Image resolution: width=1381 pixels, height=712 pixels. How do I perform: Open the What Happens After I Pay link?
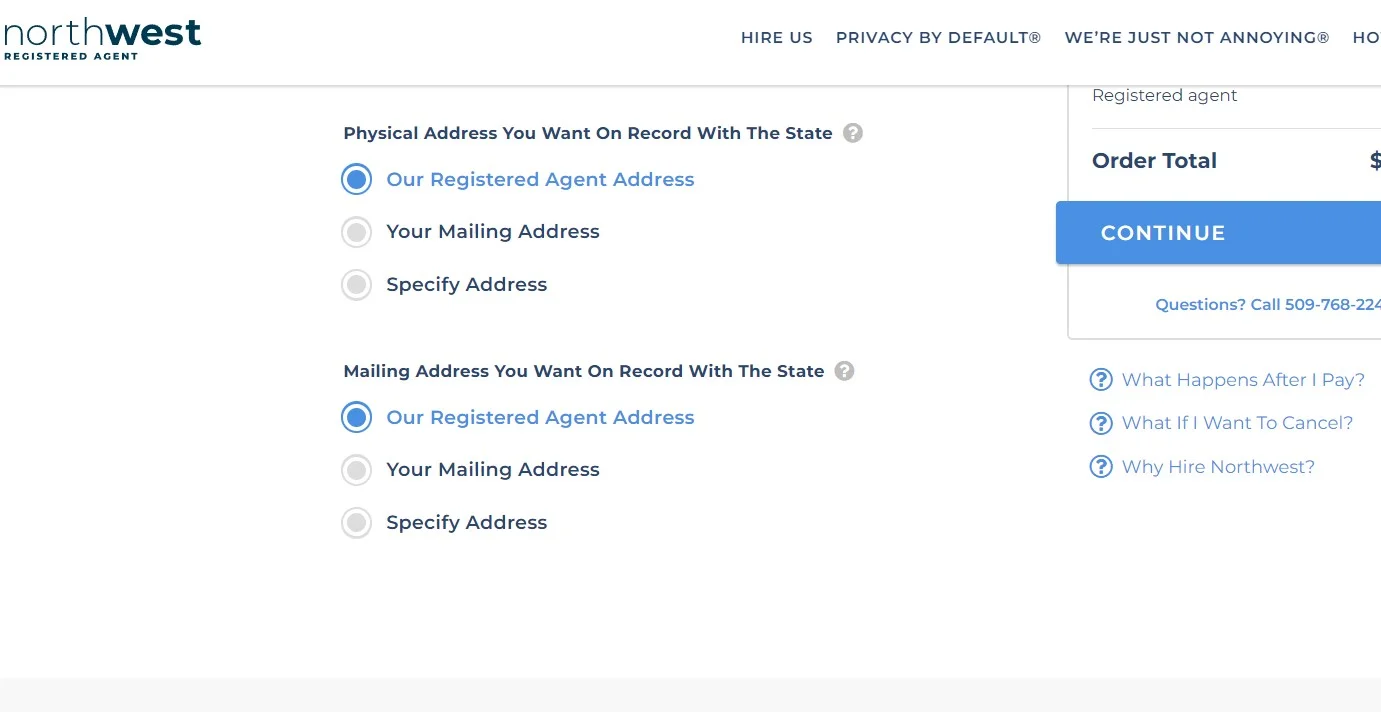click(1243, 380)
